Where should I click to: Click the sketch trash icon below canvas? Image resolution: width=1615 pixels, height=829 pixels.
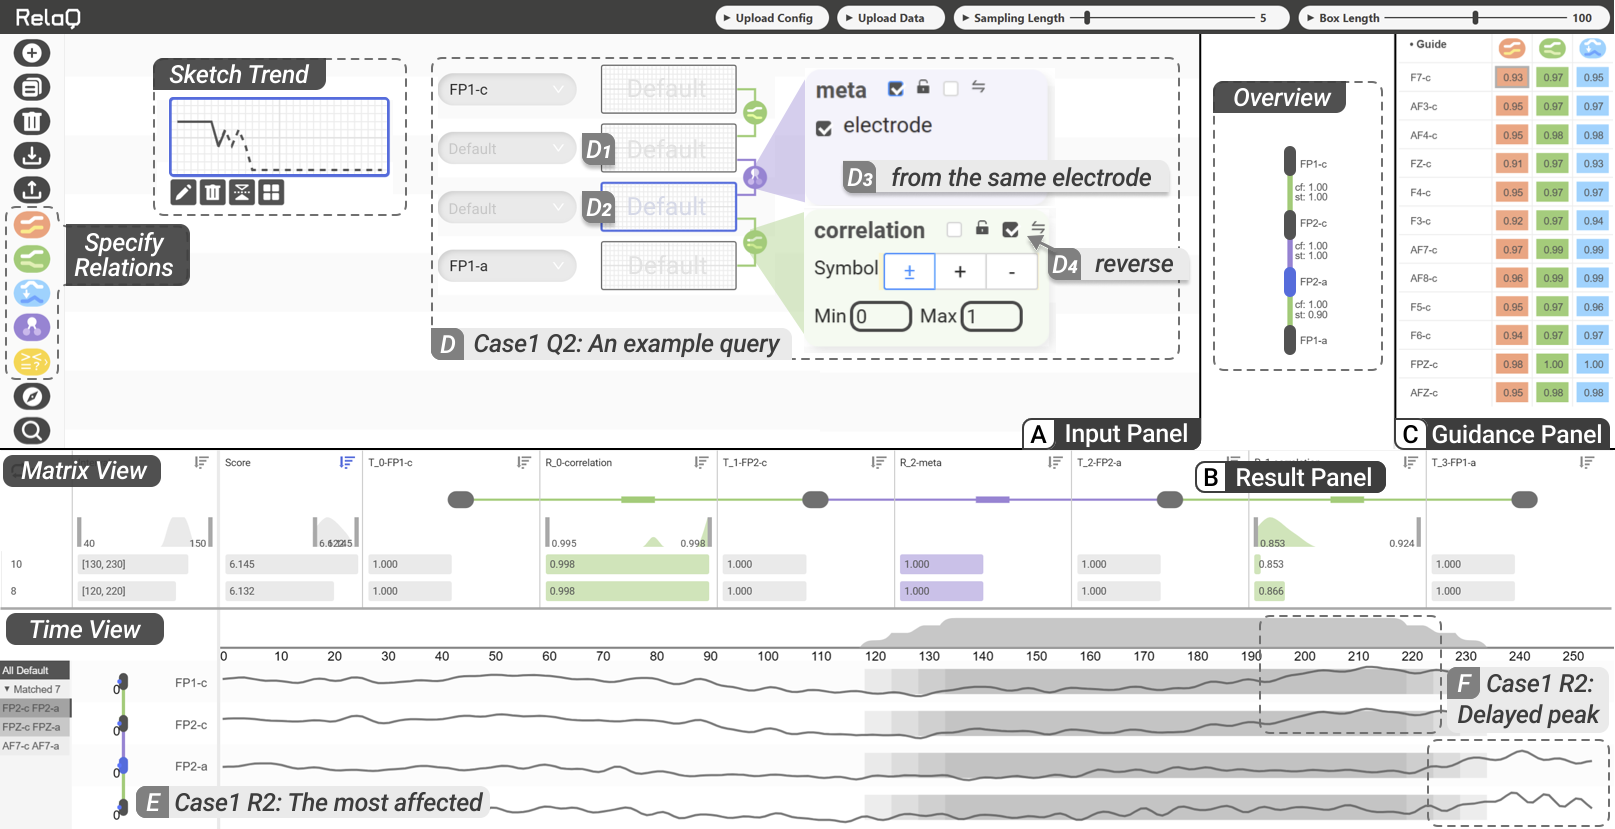pos(212,192)
